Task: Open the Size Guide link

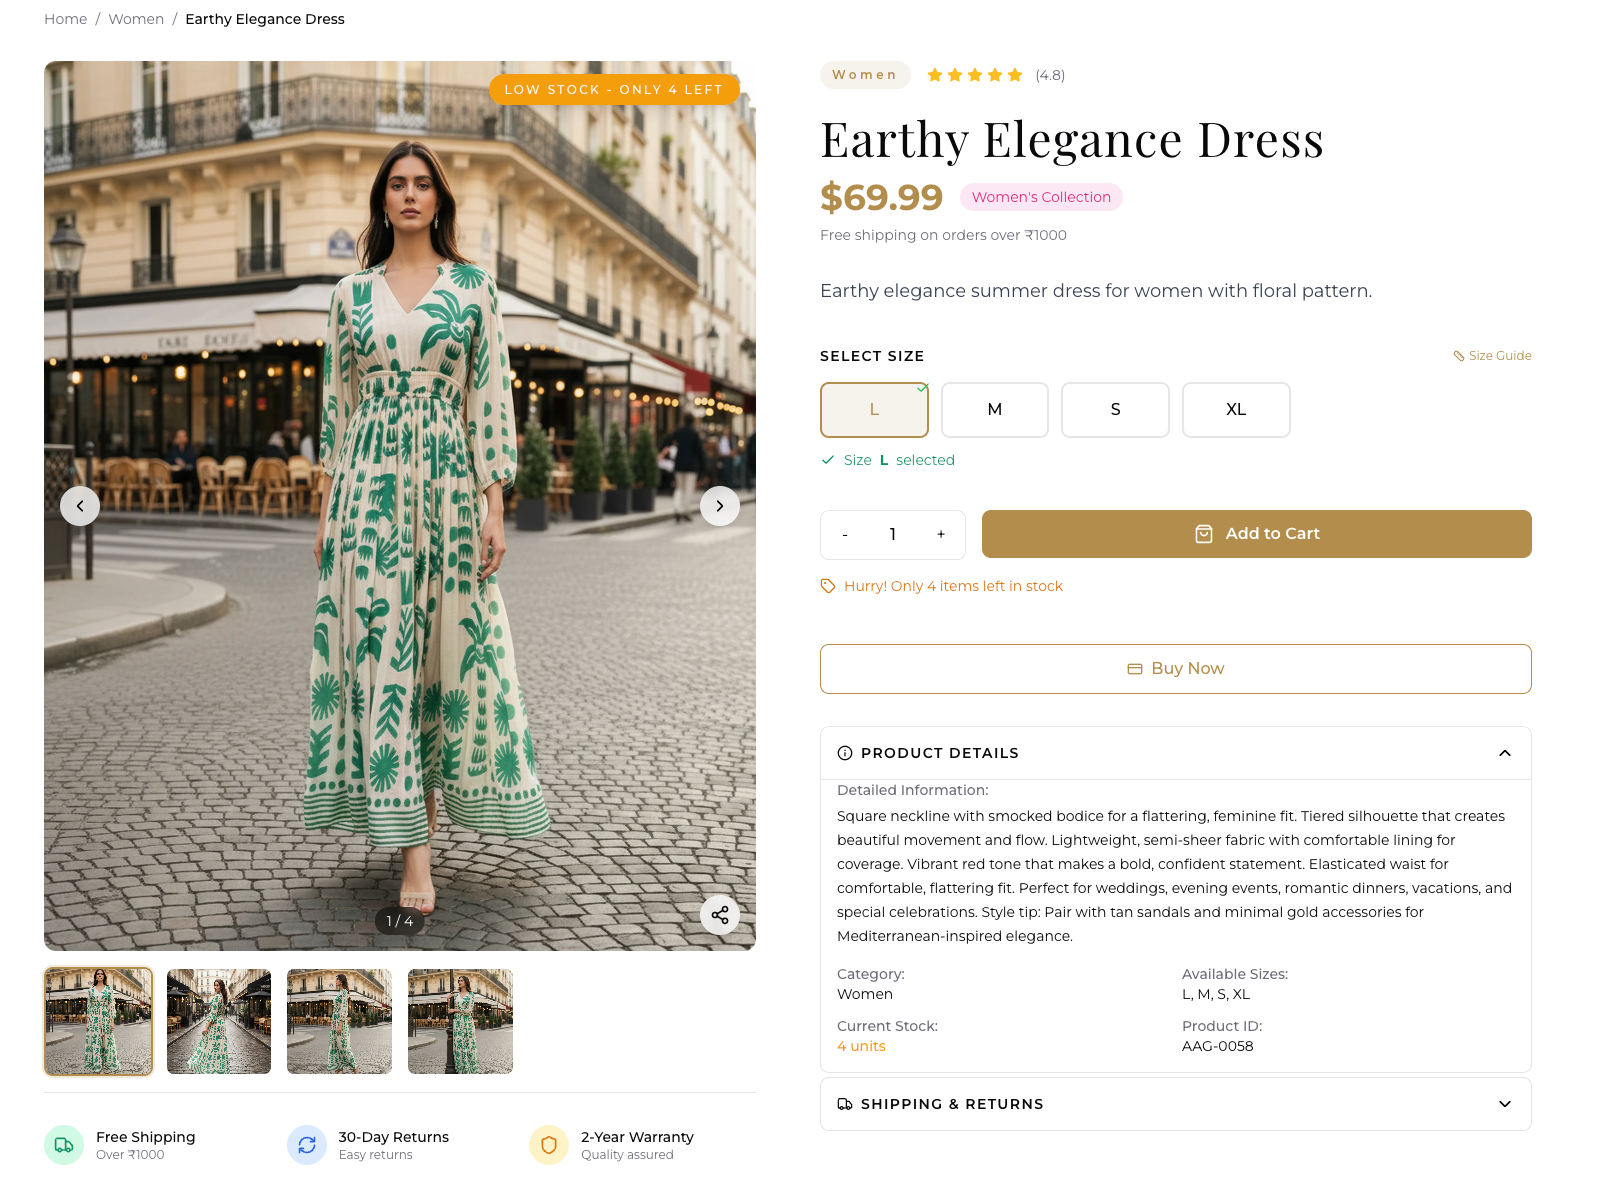Action: pyautogui.click(x=1493, y=356)
